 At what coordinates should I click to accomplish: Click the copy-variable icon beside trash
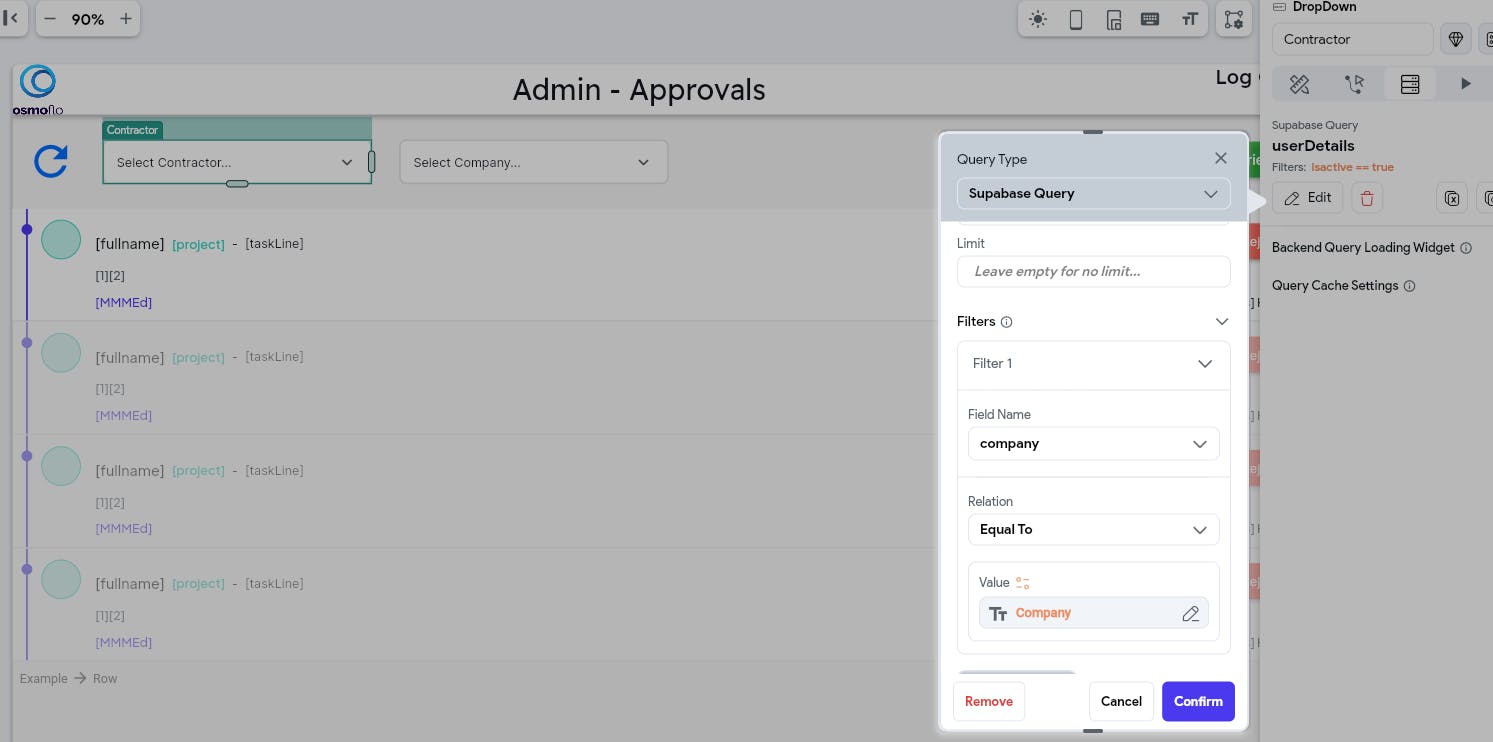tap(1452, 198)
